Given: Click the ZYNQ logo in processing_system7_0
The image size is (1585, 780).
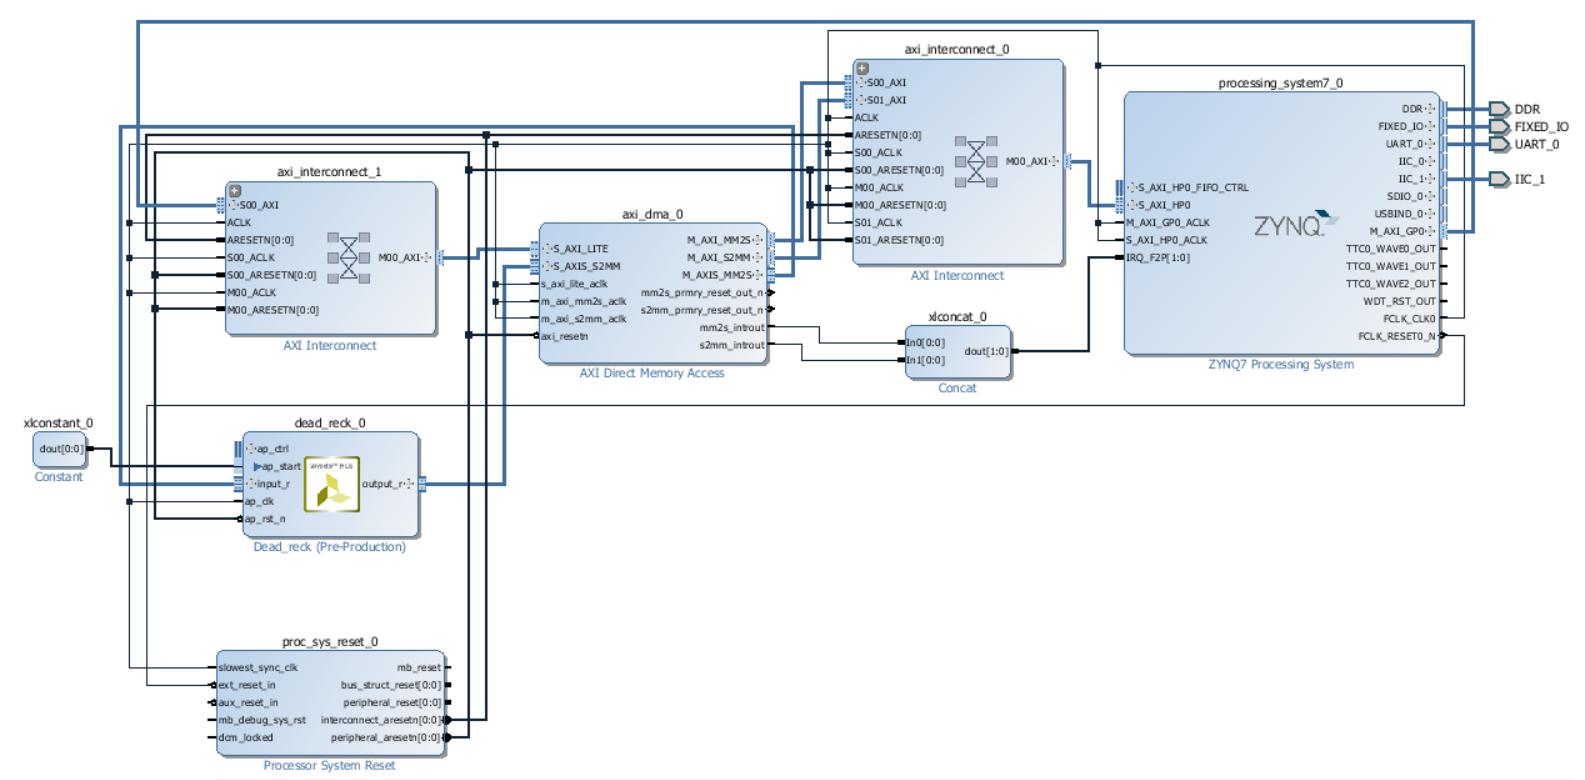Looking at the screenshot, I should (1295, 224).
